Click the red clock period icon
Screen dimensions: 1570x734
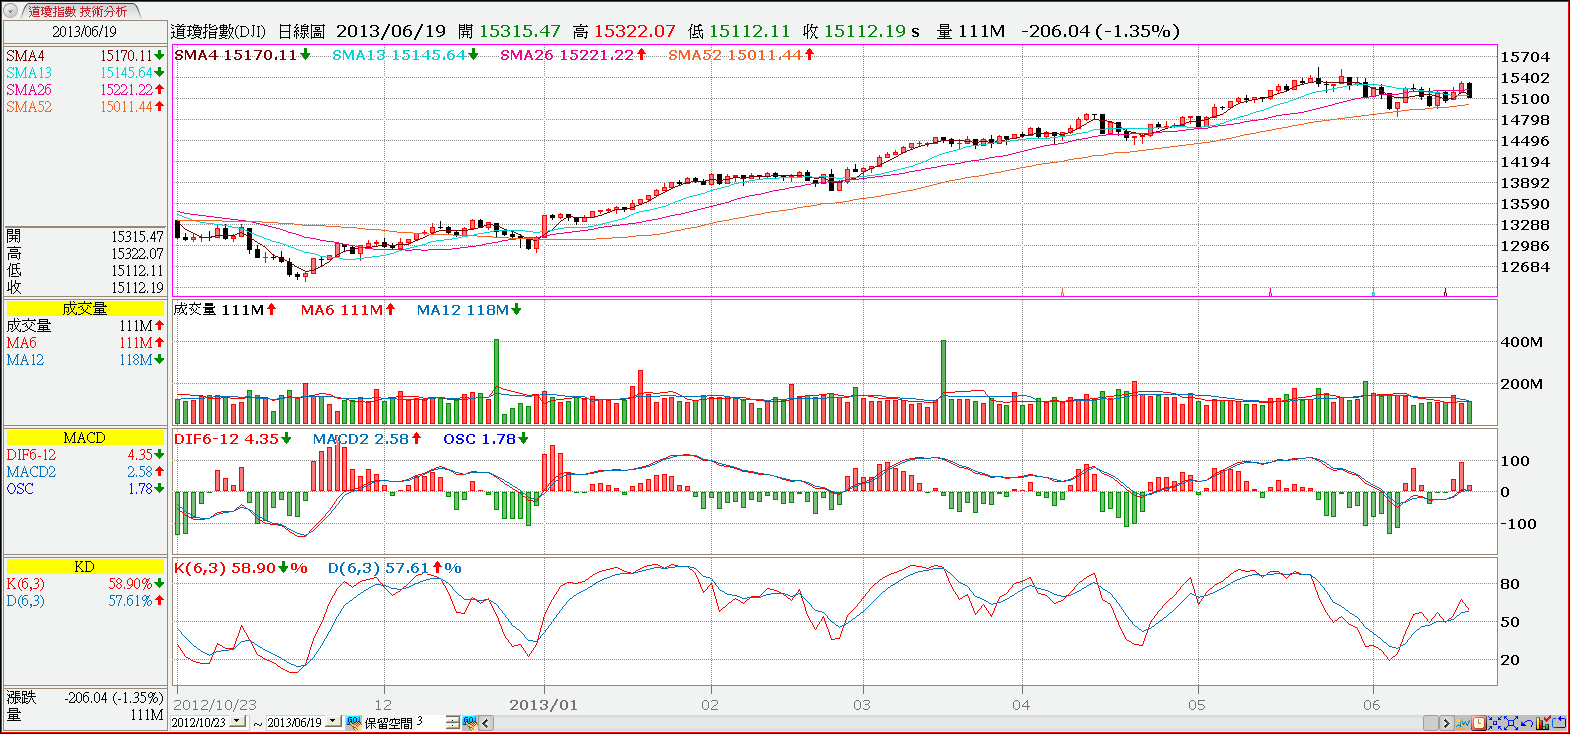[1479, 722]
